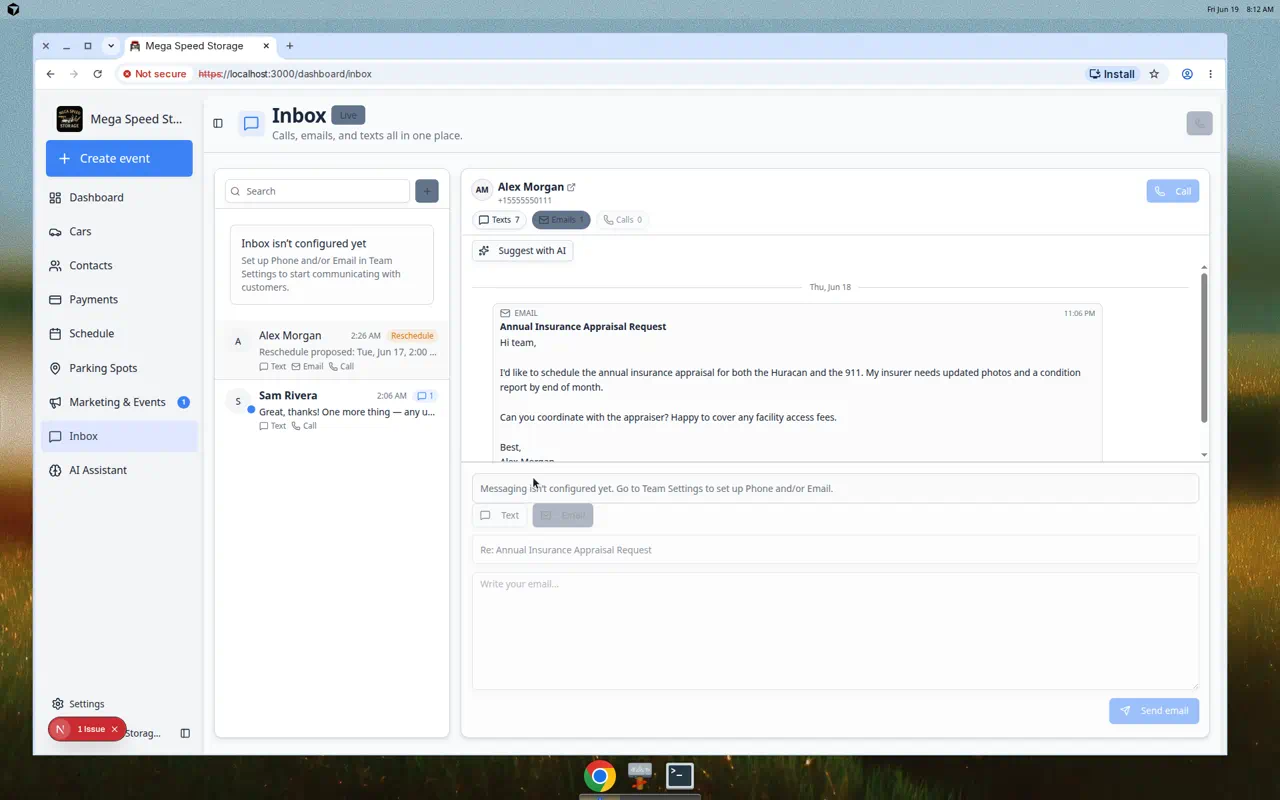This screenshot has height=800, width=1280.
Task: Open Parking Spots in the sidebar
Action: point(119,368)
